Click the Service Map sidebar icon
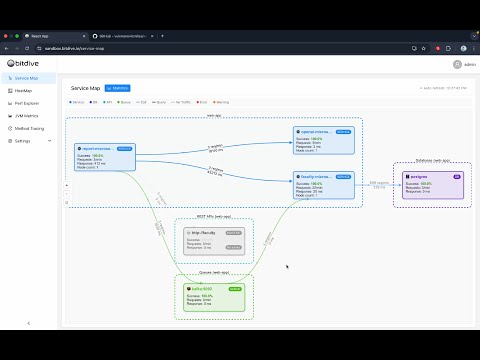Viewport: 480px width, 360px height. point(10,78)
